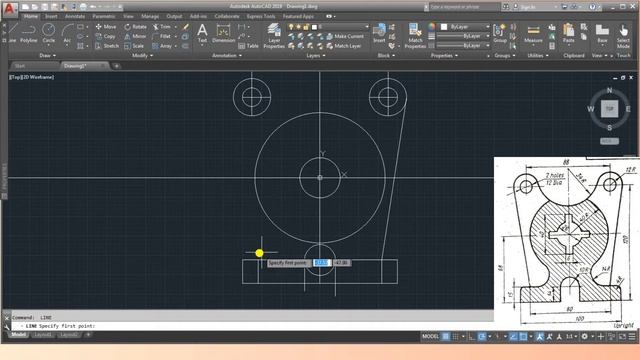
Task: Click the ViewCube TOP face
Action: tap(609, 109)
